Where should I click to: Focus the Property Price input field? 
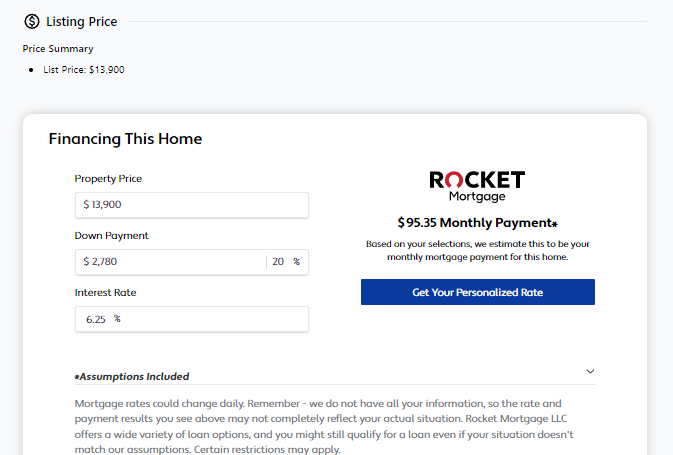tap(191, 205)
